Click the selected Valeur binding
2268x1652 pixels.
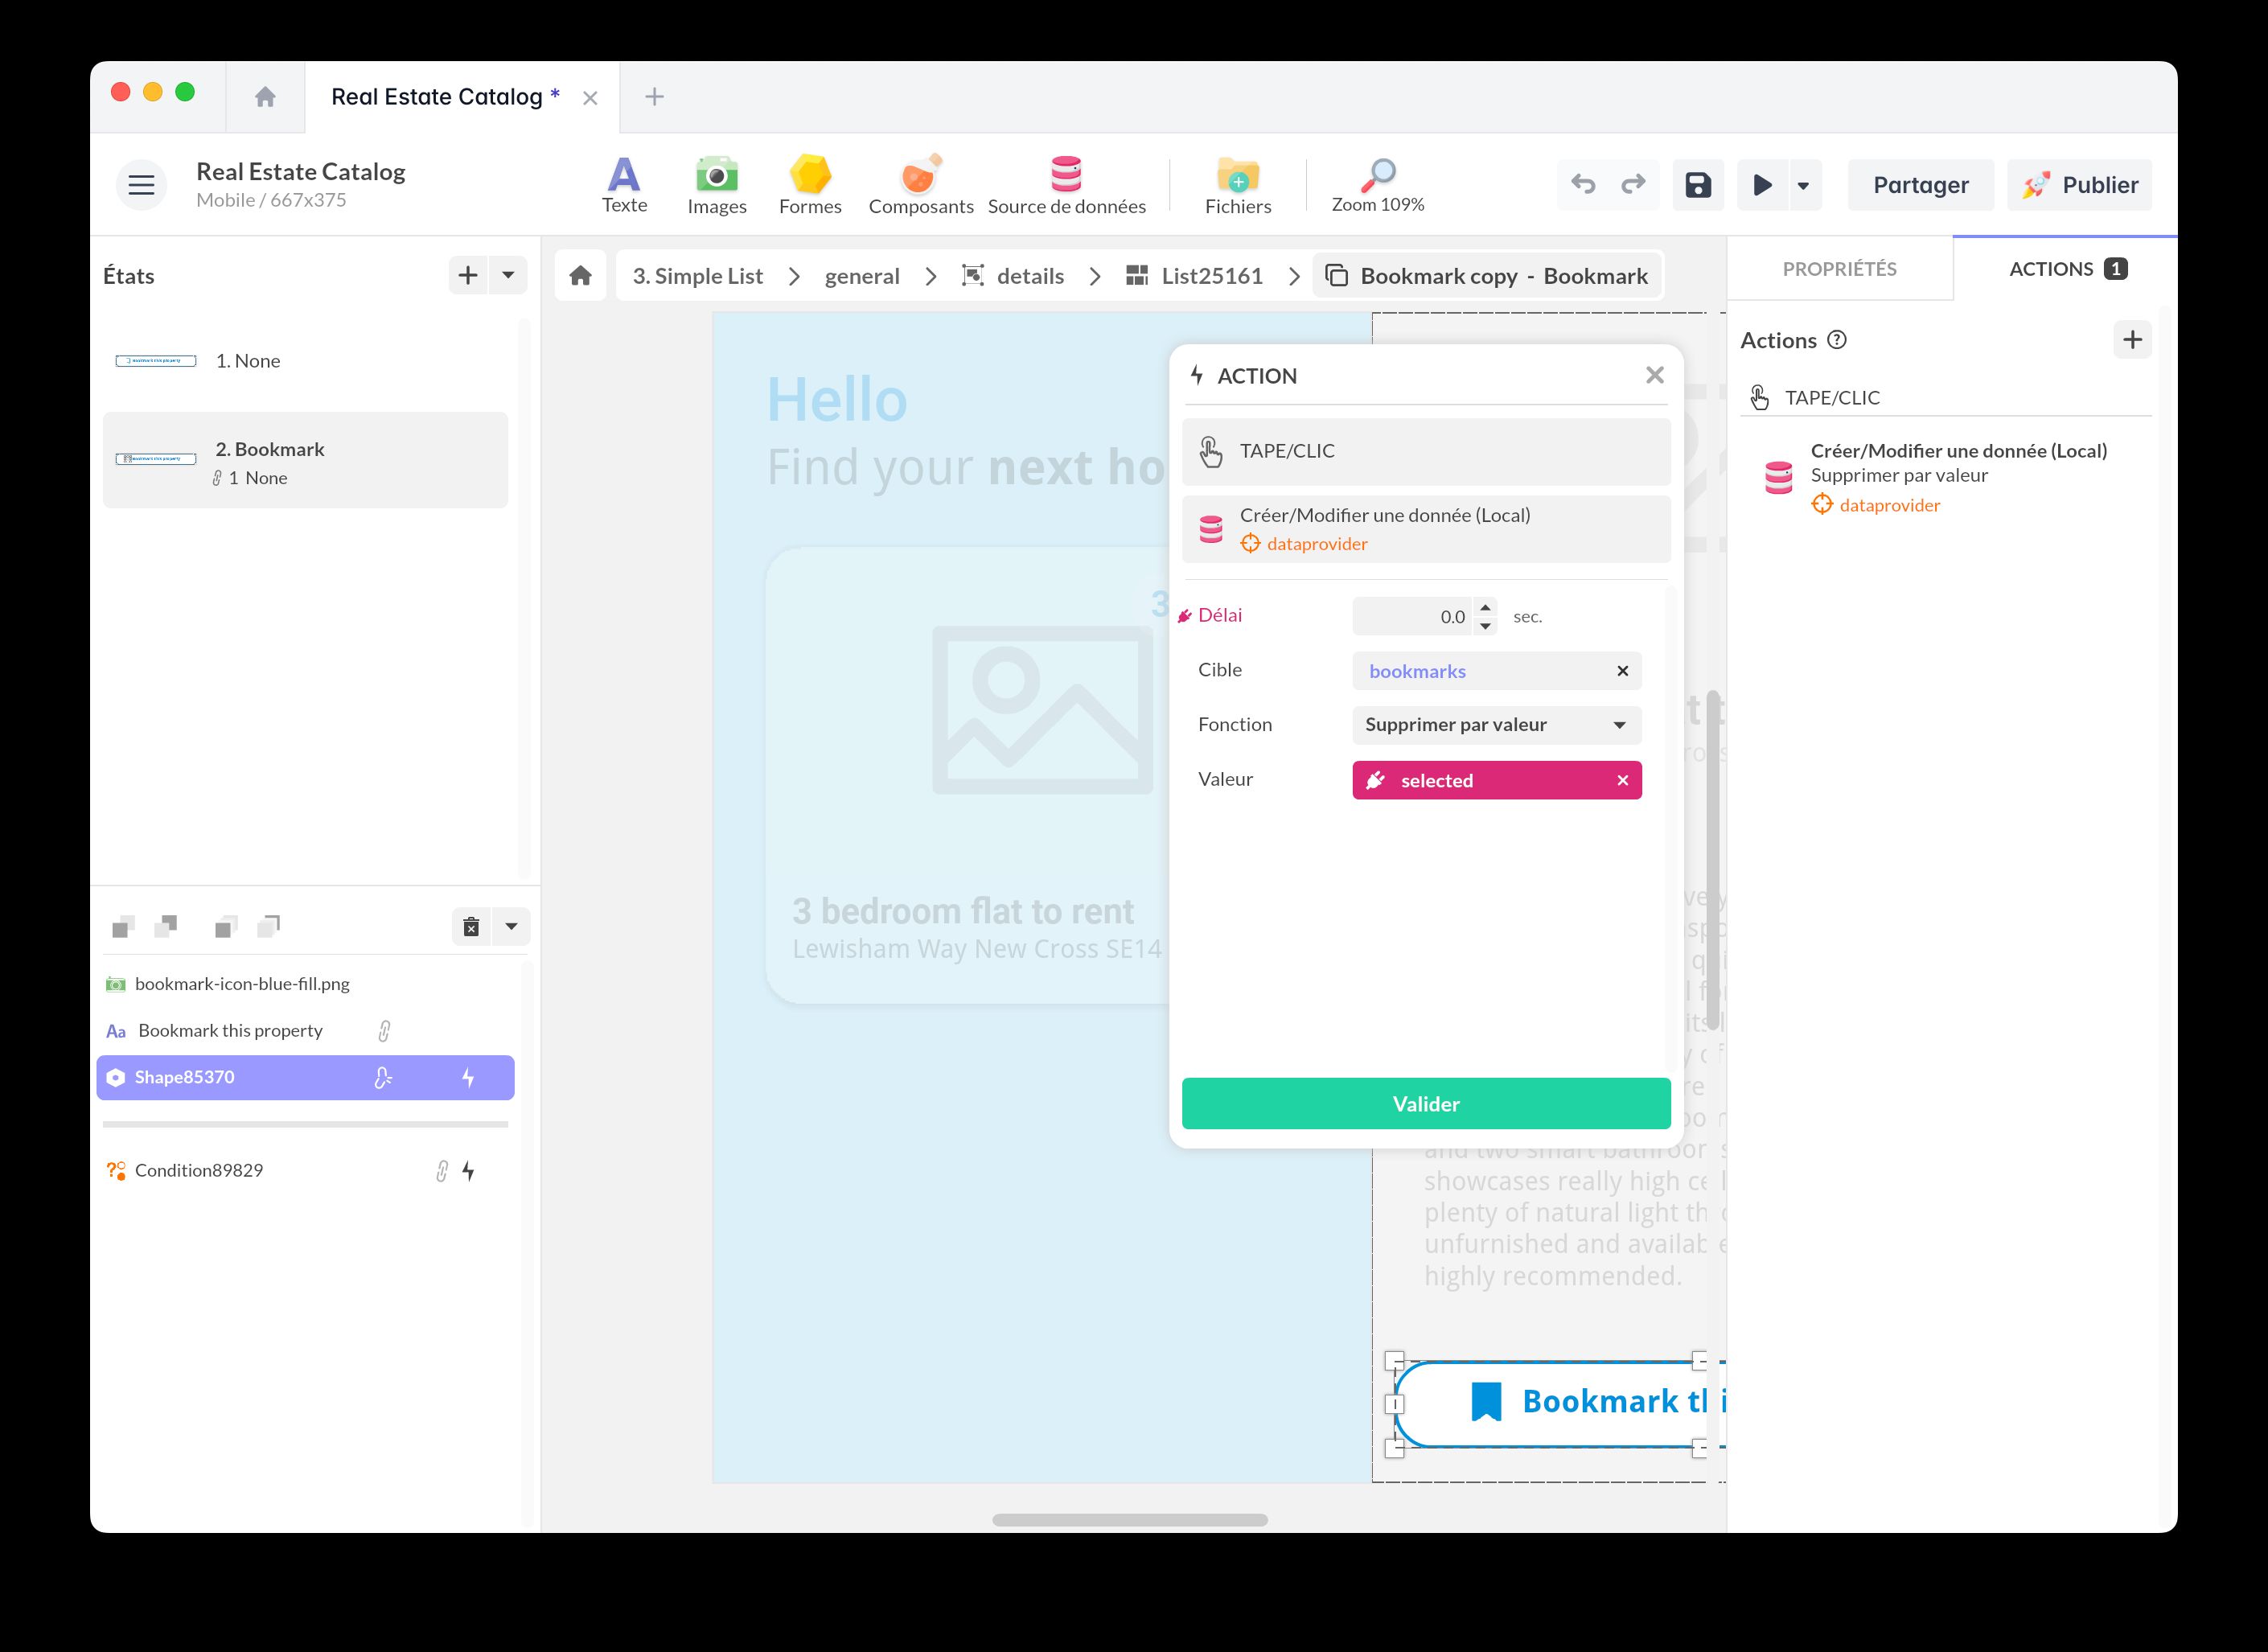tap(1497, 781)
